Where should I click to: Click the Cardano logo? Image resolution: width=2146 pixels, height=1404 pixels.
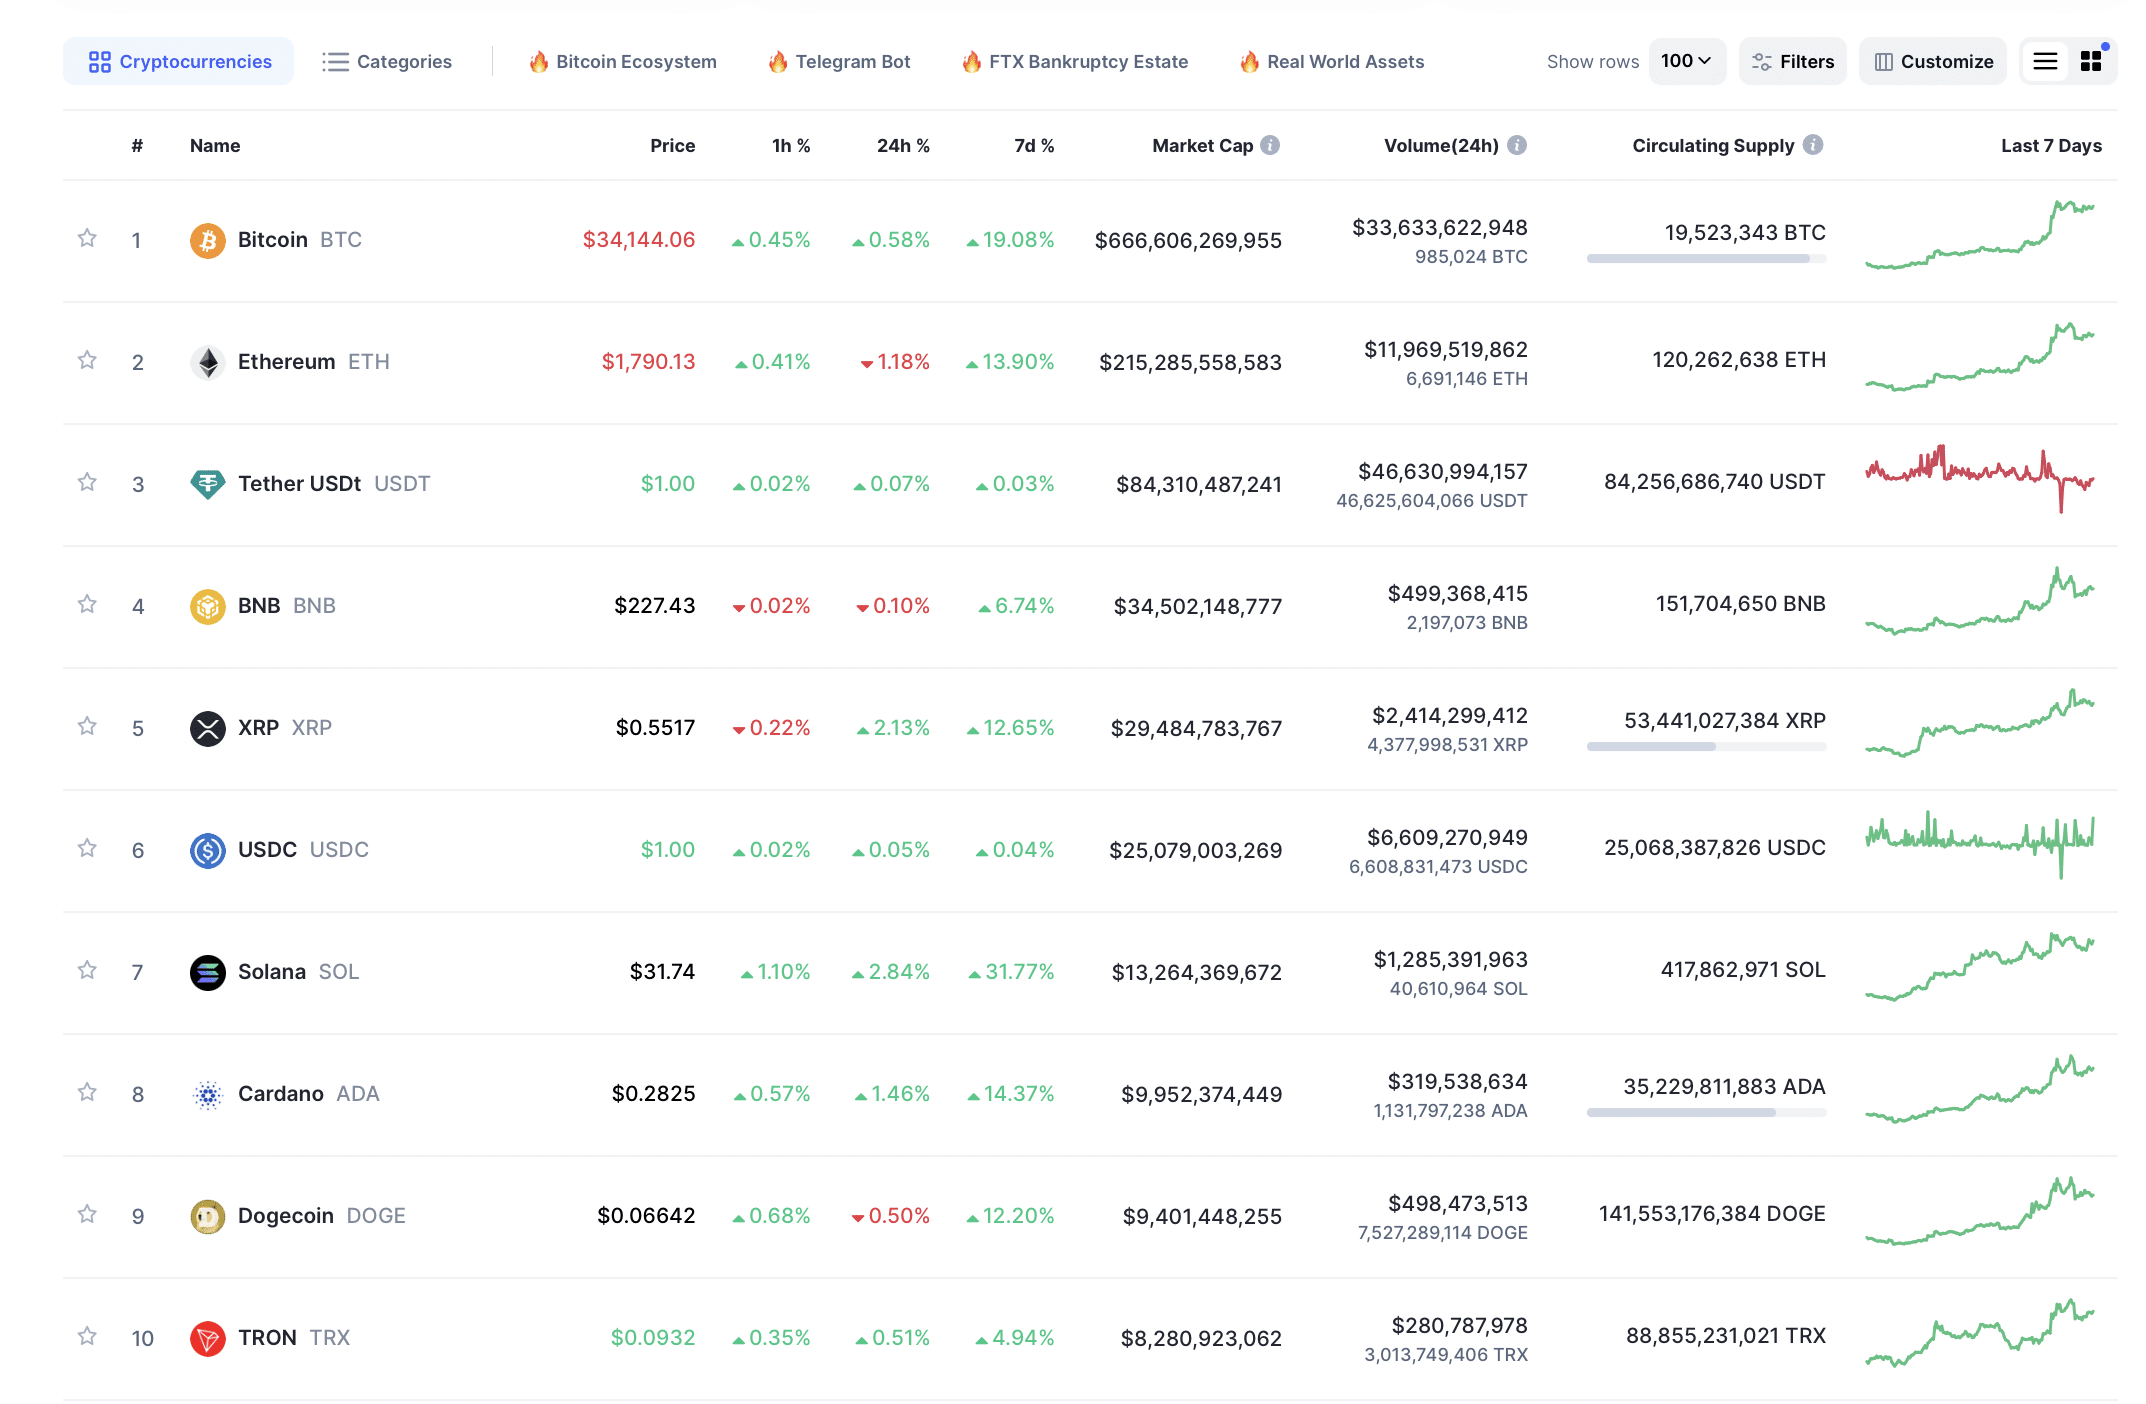[x=207, y=1094]
